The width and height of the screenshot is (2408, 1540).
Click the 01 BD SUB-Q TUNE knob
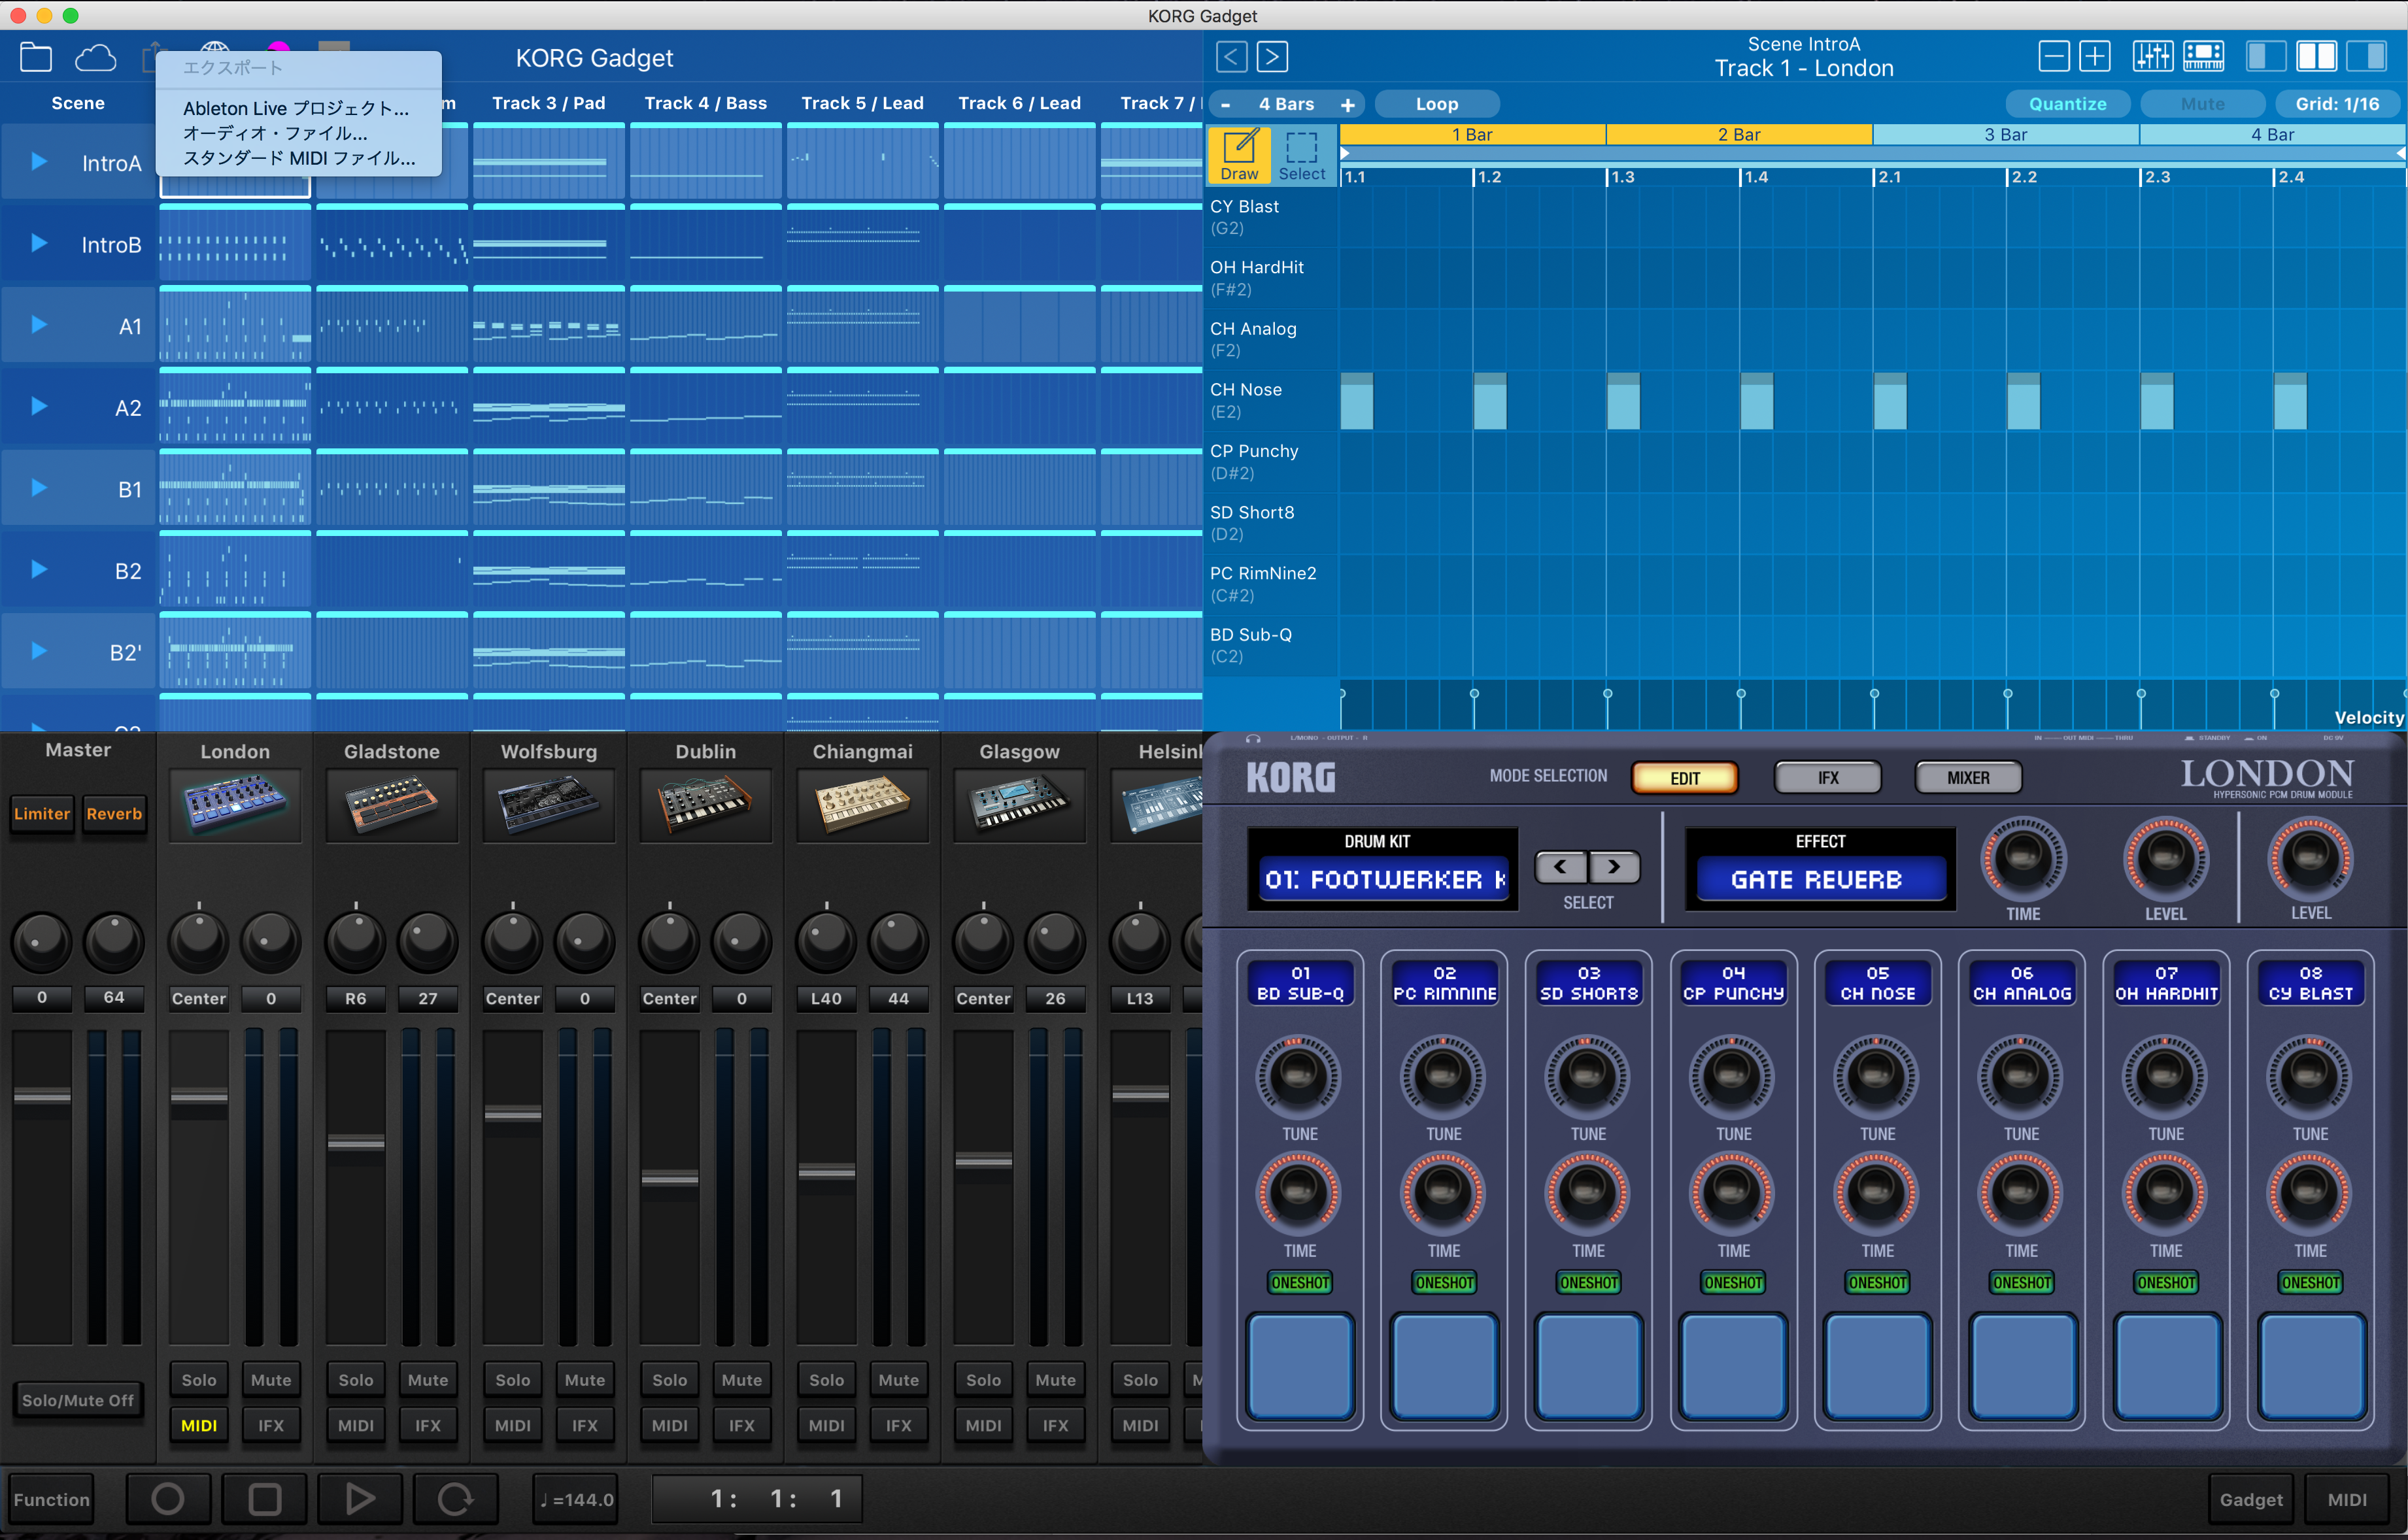click(x=1298, y=1076)
